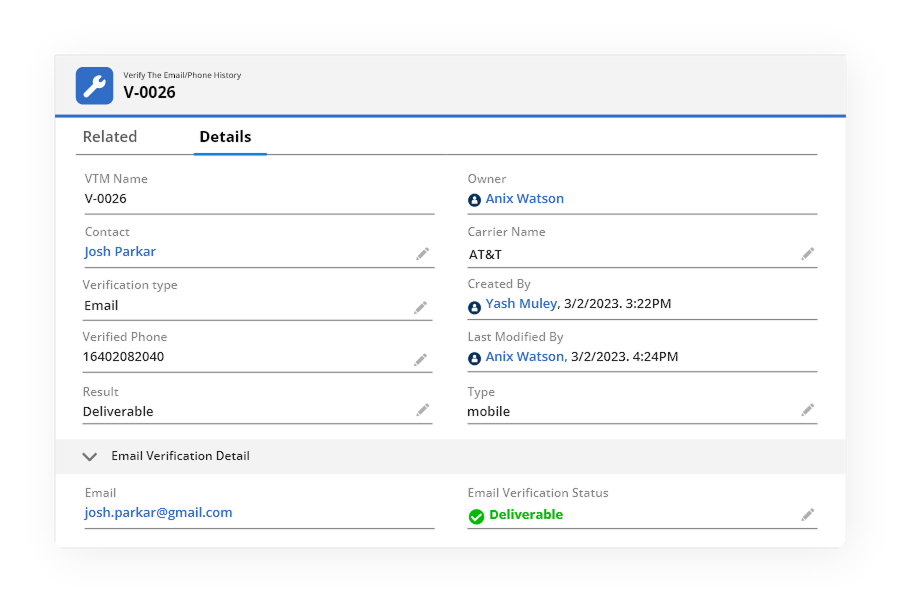Click the josh.parkar@gmail.com email link

point(158,513)
